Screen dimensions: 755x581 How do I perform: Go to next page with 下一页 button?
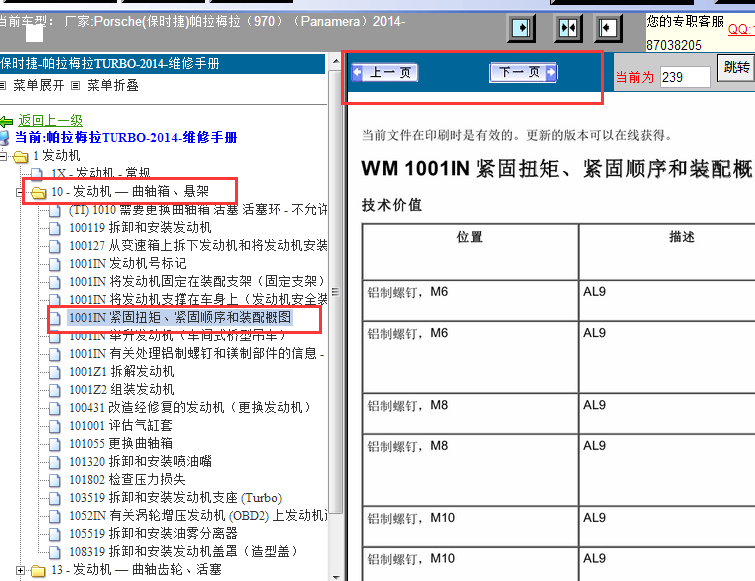[523, 72]
